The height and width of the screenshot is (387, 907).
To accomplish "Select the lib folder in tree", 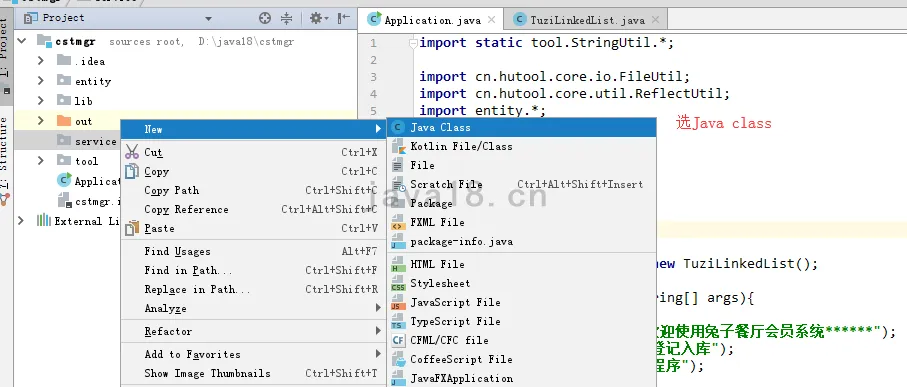I will (x=83, y=101).
